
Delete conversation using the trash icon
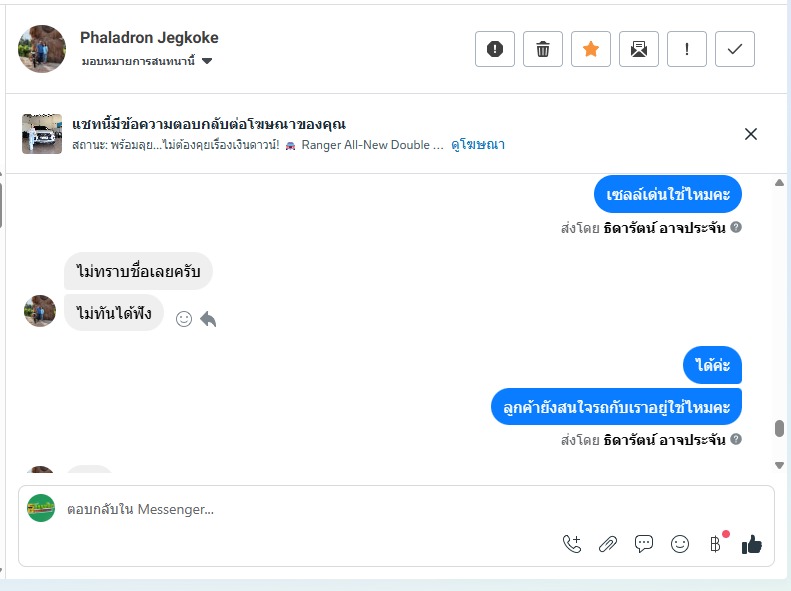(x=543, y=49)
